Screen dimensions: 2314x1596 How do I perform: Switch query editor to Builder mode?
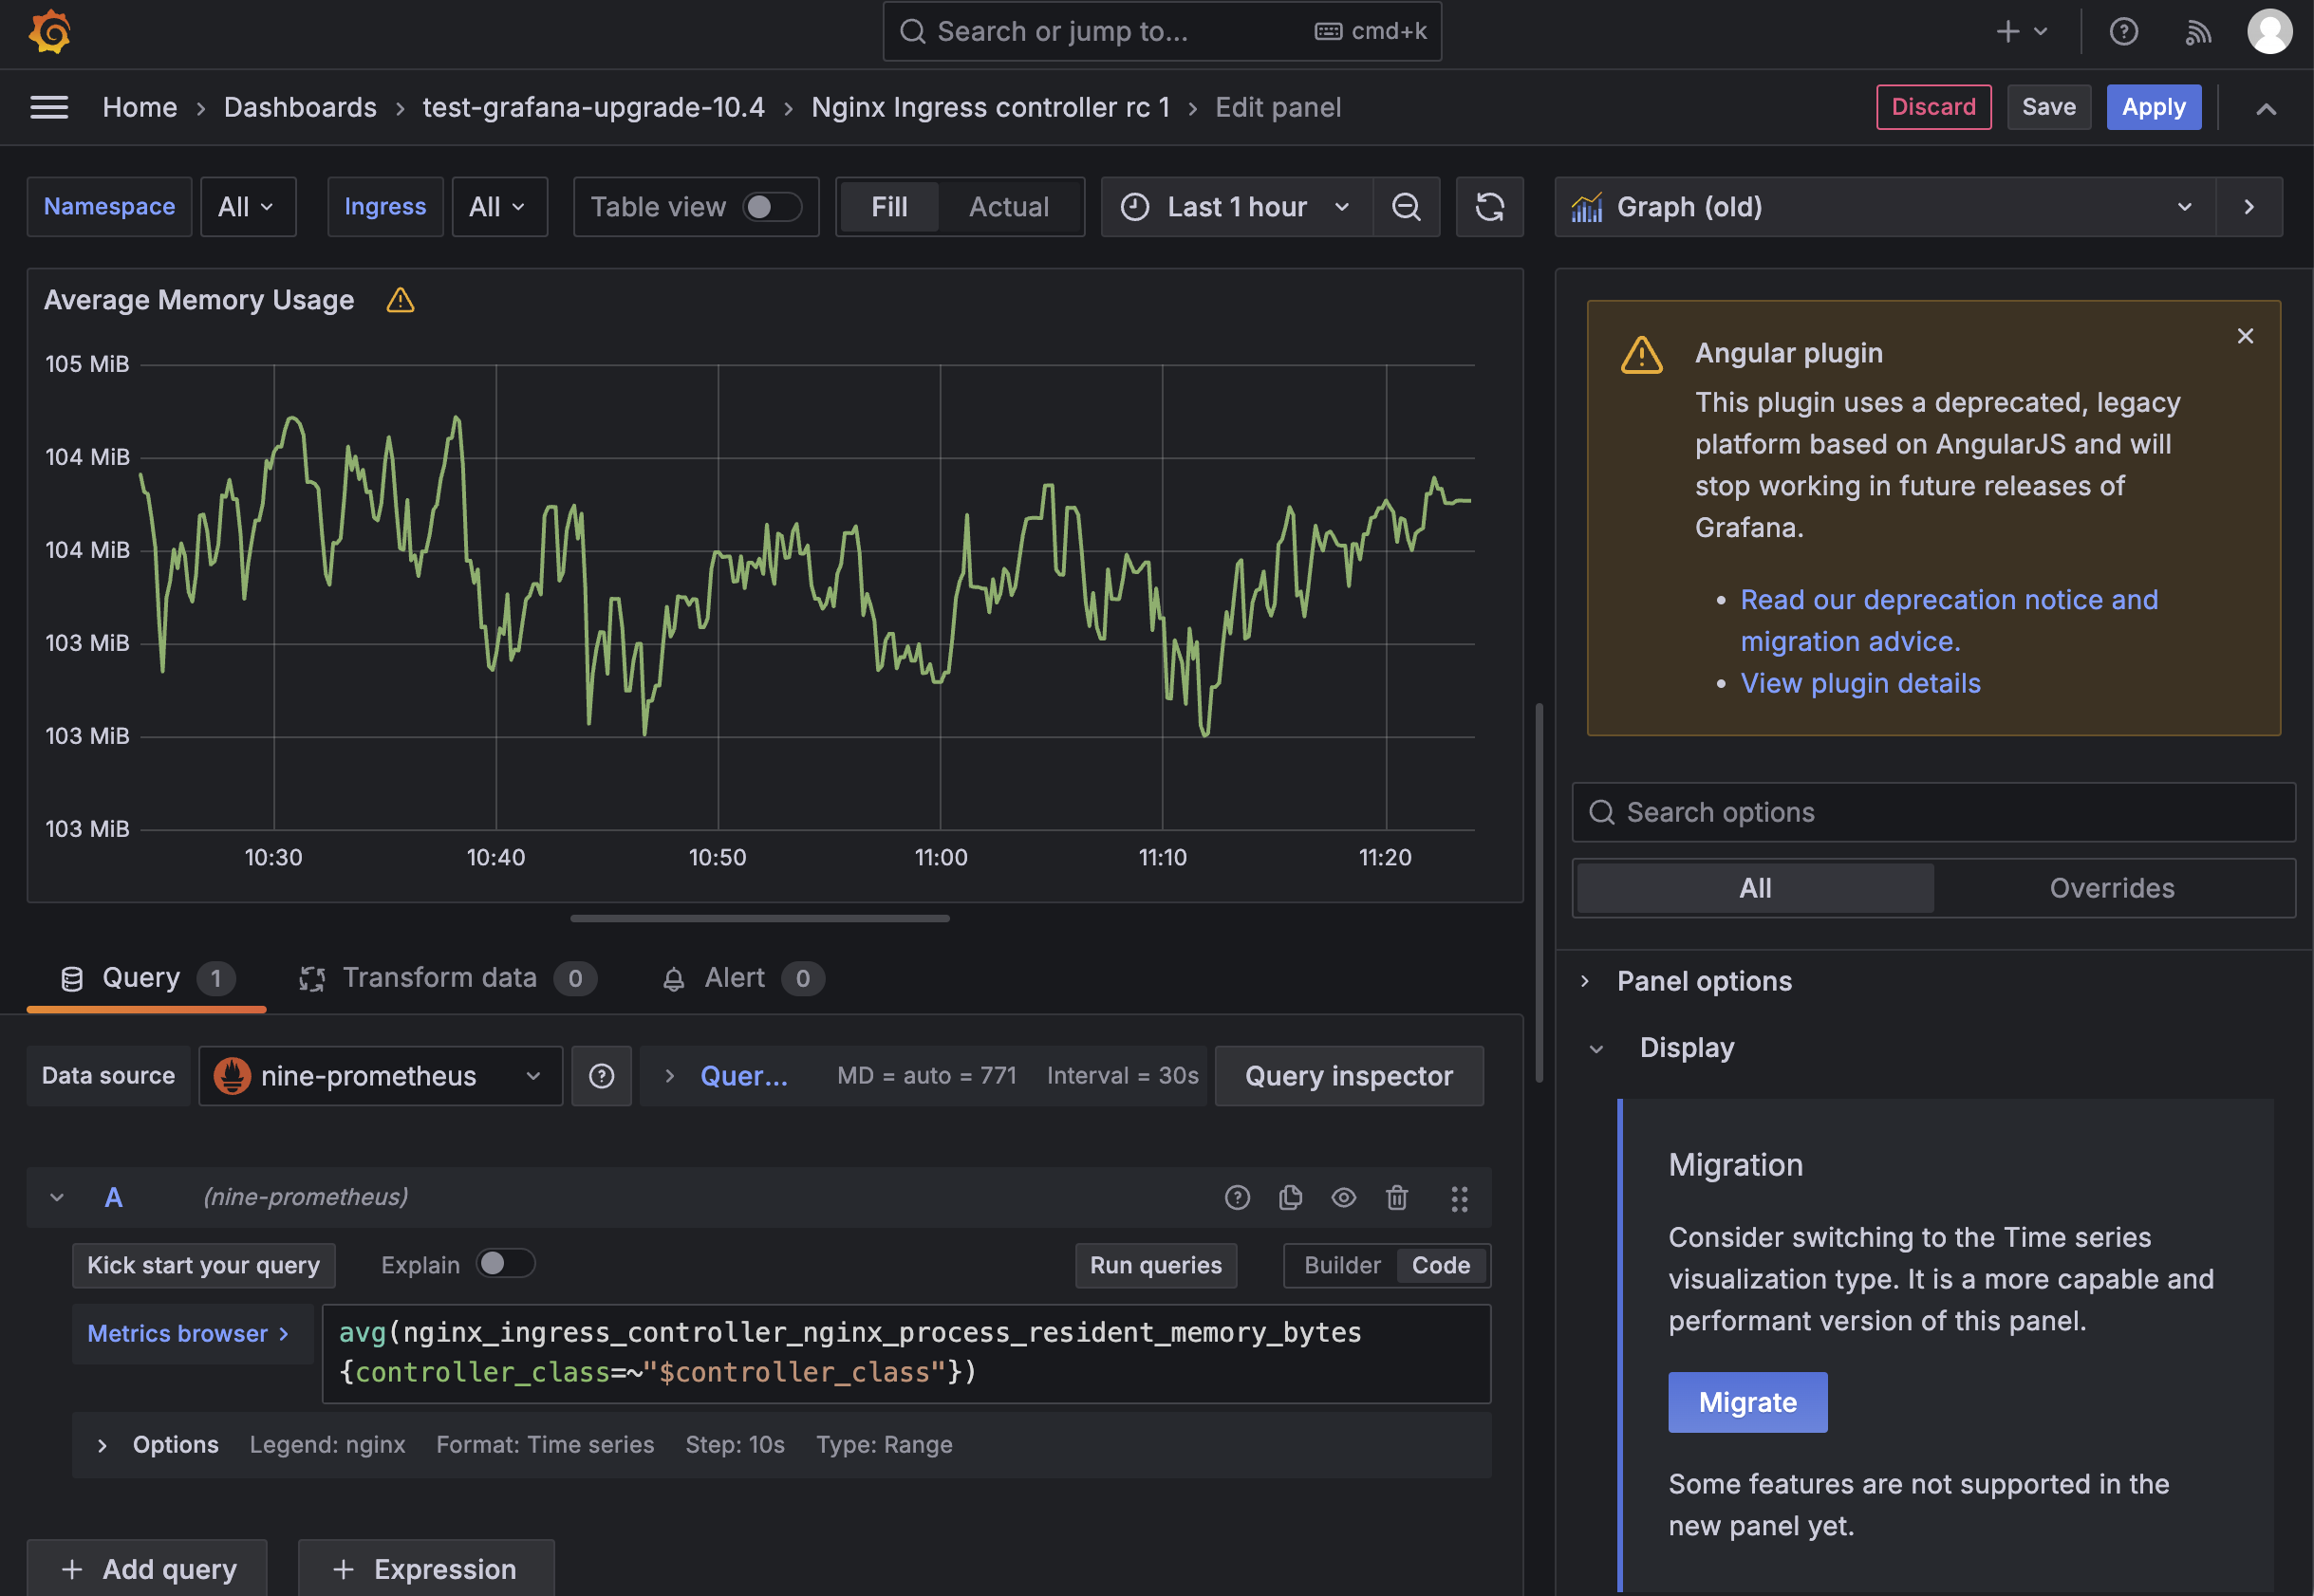point(1341,1265)
